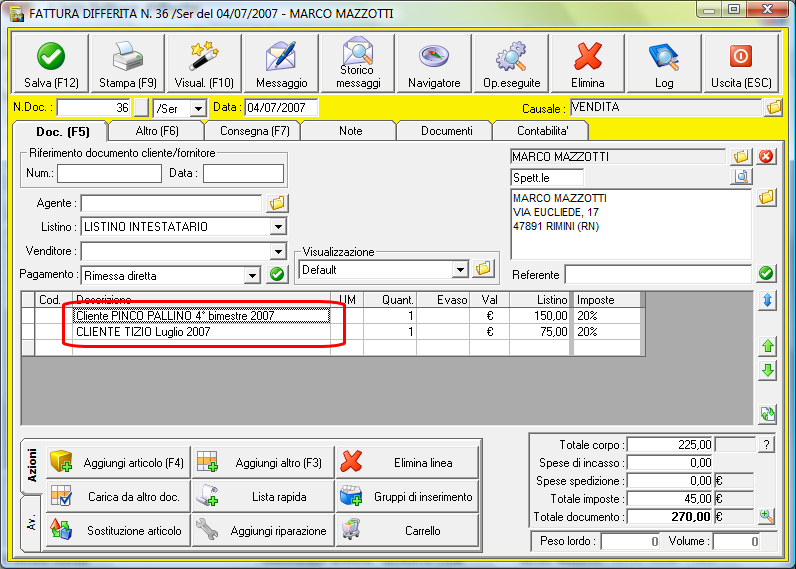Delete document with Elimina
The width and height of the screenshot is (796, 569).
point(588,63)
